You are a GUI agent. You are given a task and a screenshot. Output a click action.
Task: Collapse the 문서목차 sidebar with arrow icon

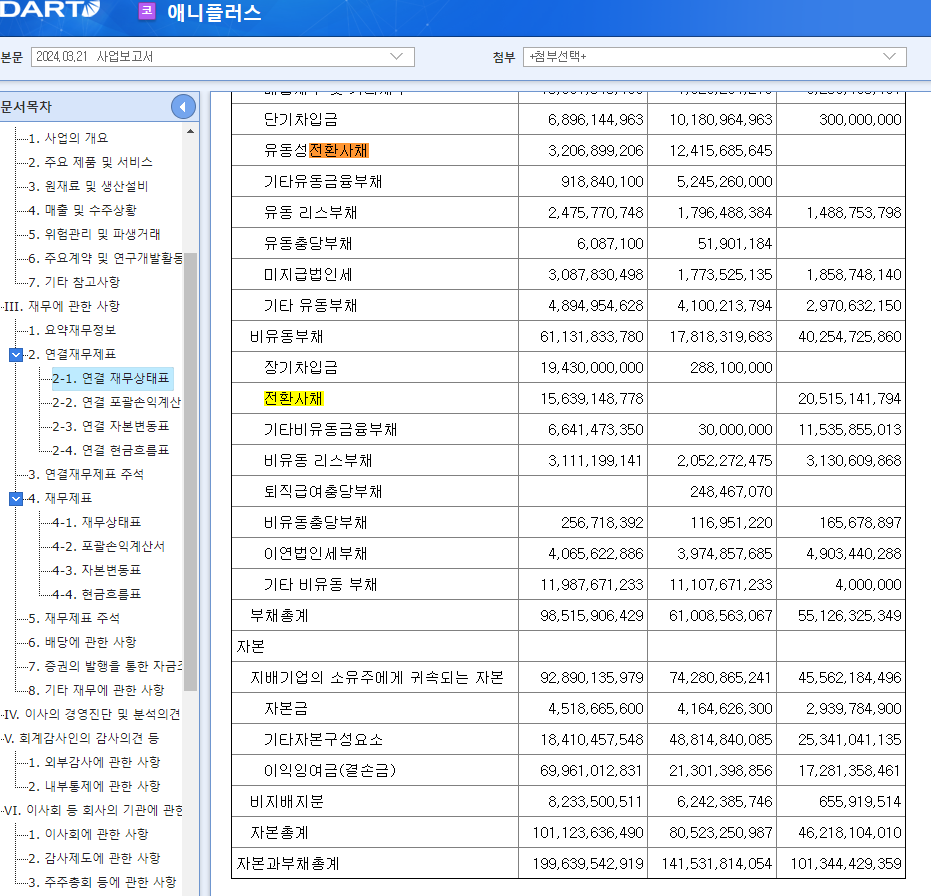183,106
